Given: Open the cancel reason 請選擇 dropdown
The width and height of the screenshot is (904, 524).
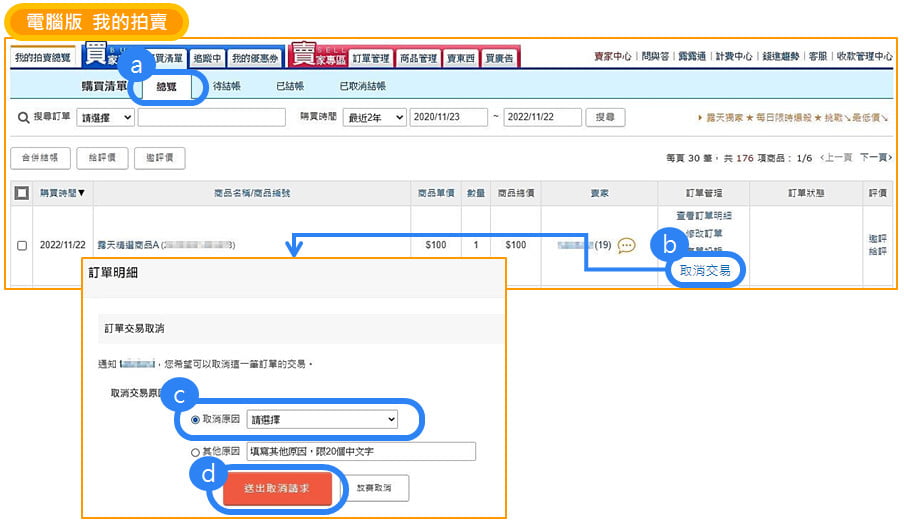Looking at the screenshot, I should (x=322, y=420).
